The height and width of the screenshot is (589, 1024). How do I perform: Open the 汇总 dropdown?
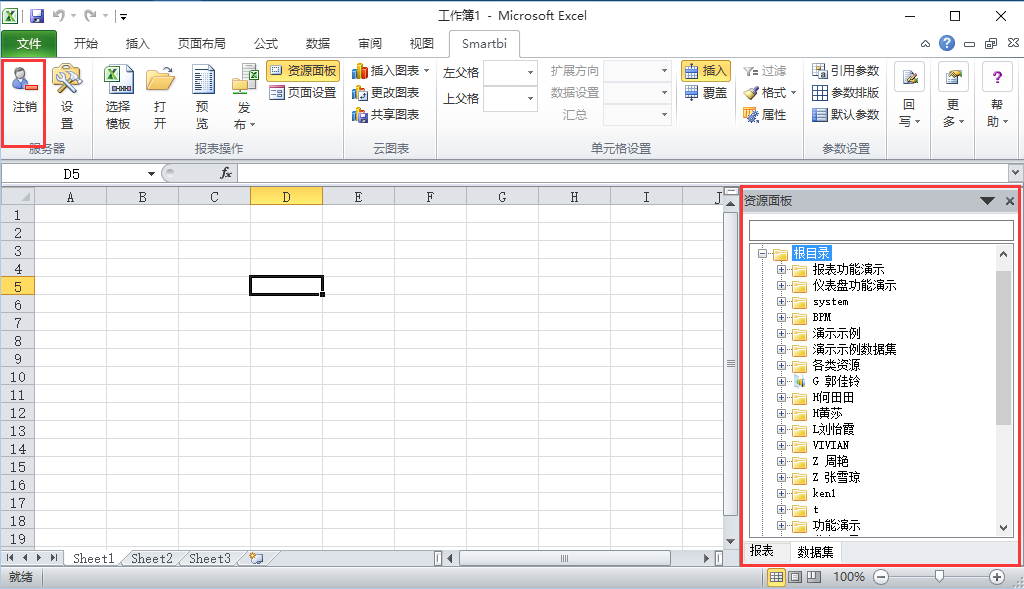coord(664,115)
